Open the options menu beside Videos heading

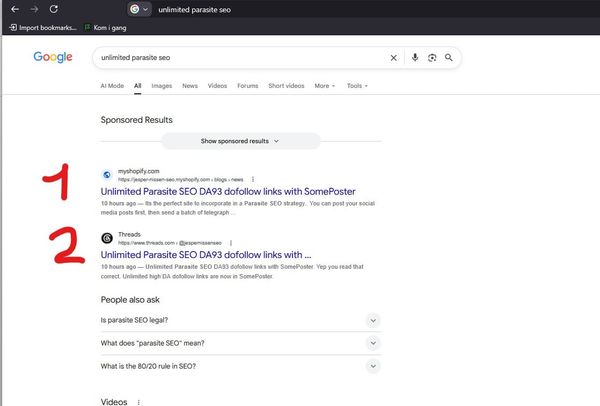click(139, 402)
